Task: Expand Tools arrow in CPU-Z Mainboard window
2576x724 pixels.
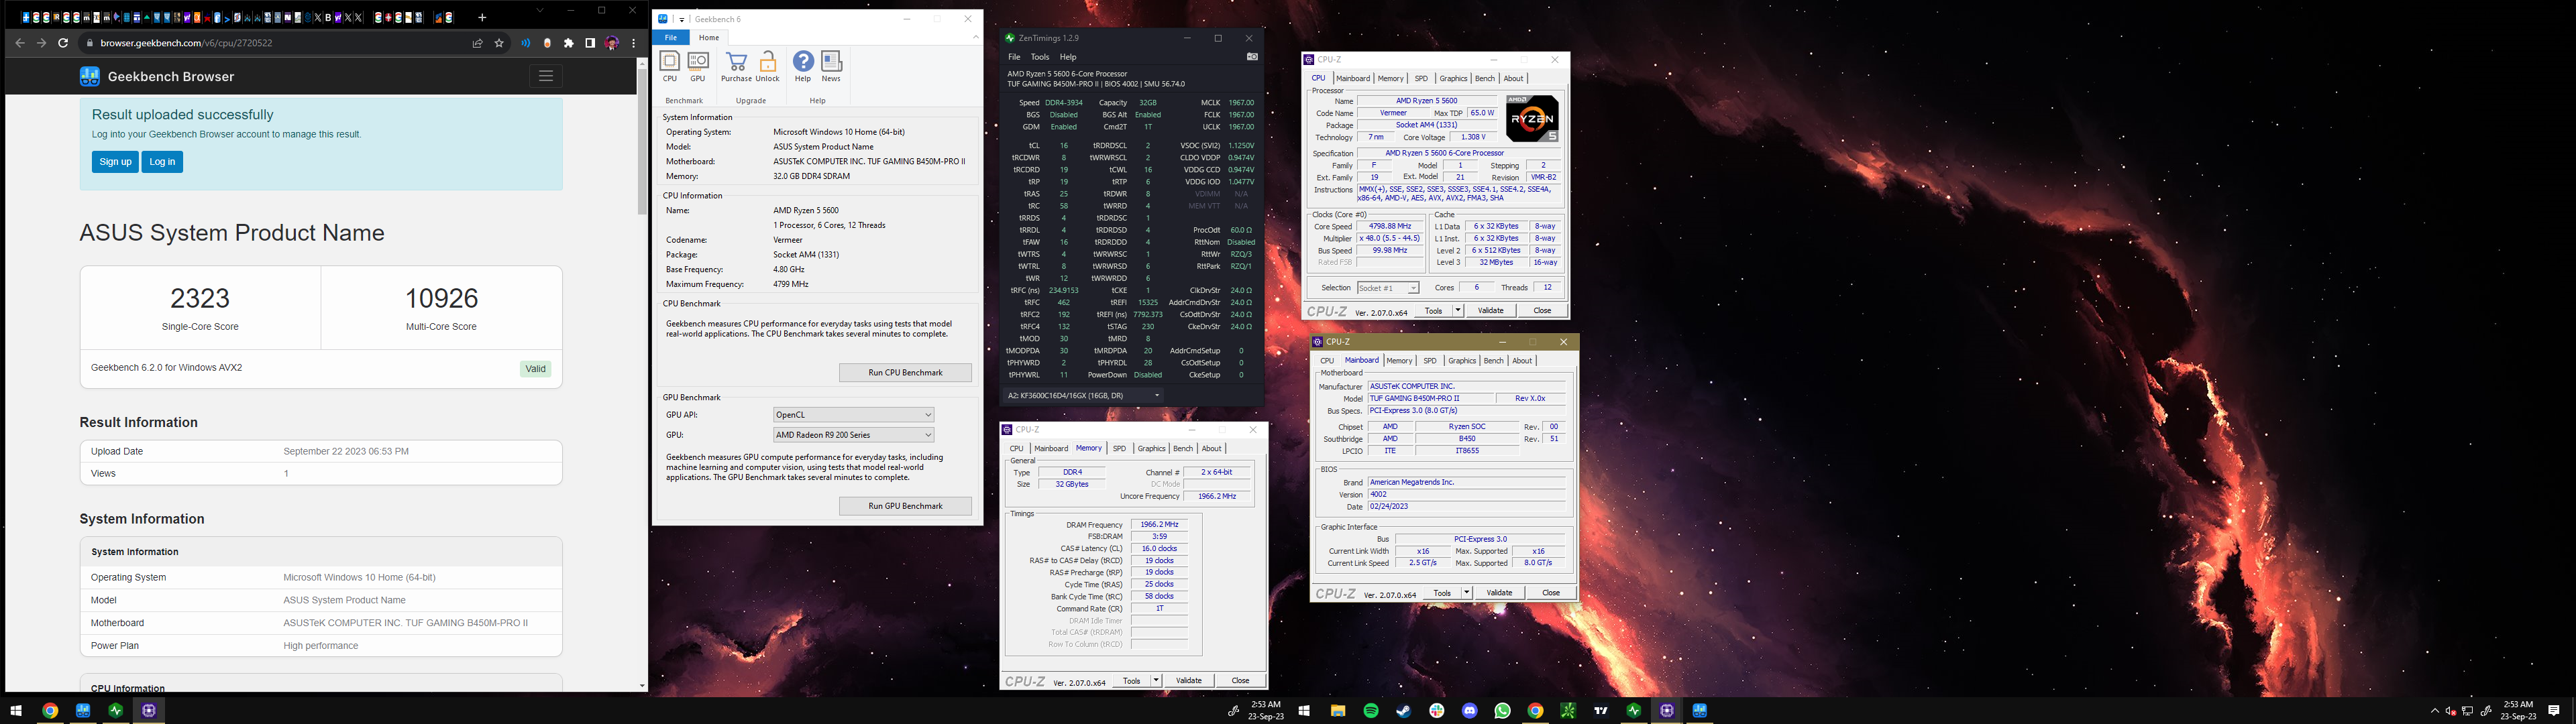Action: tap(1467, 593)
